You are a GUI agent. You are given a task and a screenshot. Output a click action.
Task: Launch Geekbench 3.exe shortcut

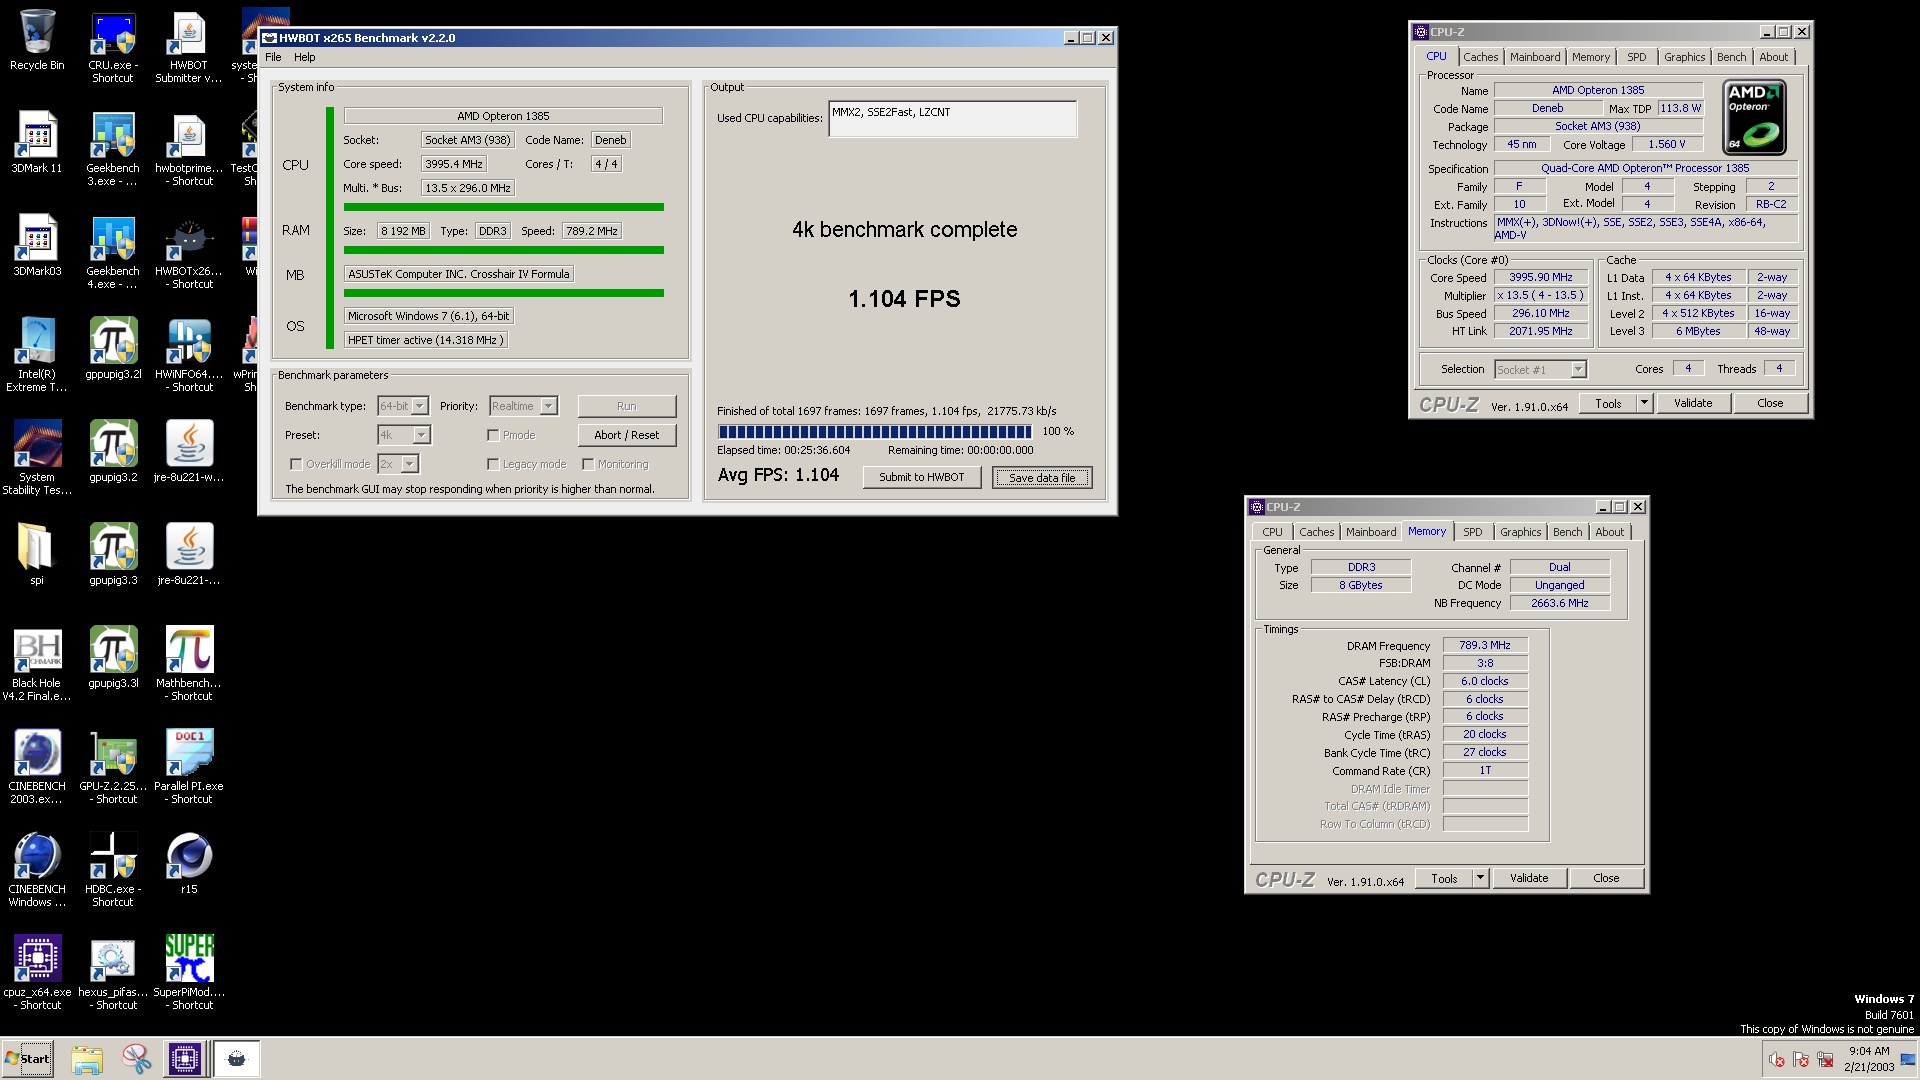113,150
